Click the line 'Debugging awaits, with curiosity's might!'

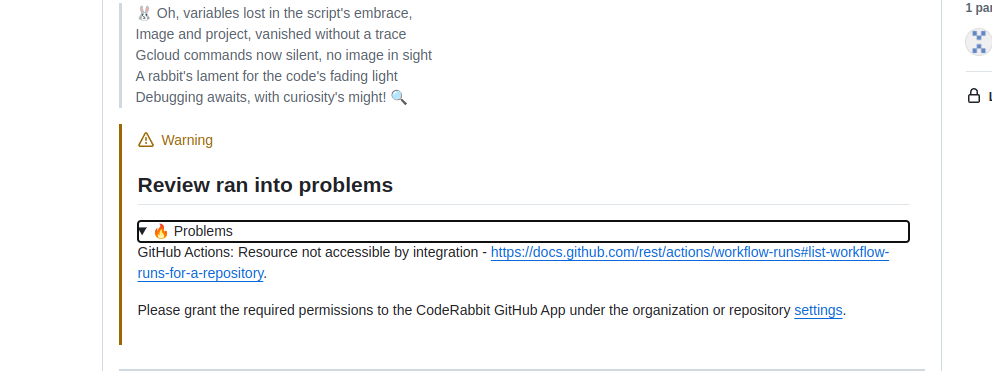point(261,97)
